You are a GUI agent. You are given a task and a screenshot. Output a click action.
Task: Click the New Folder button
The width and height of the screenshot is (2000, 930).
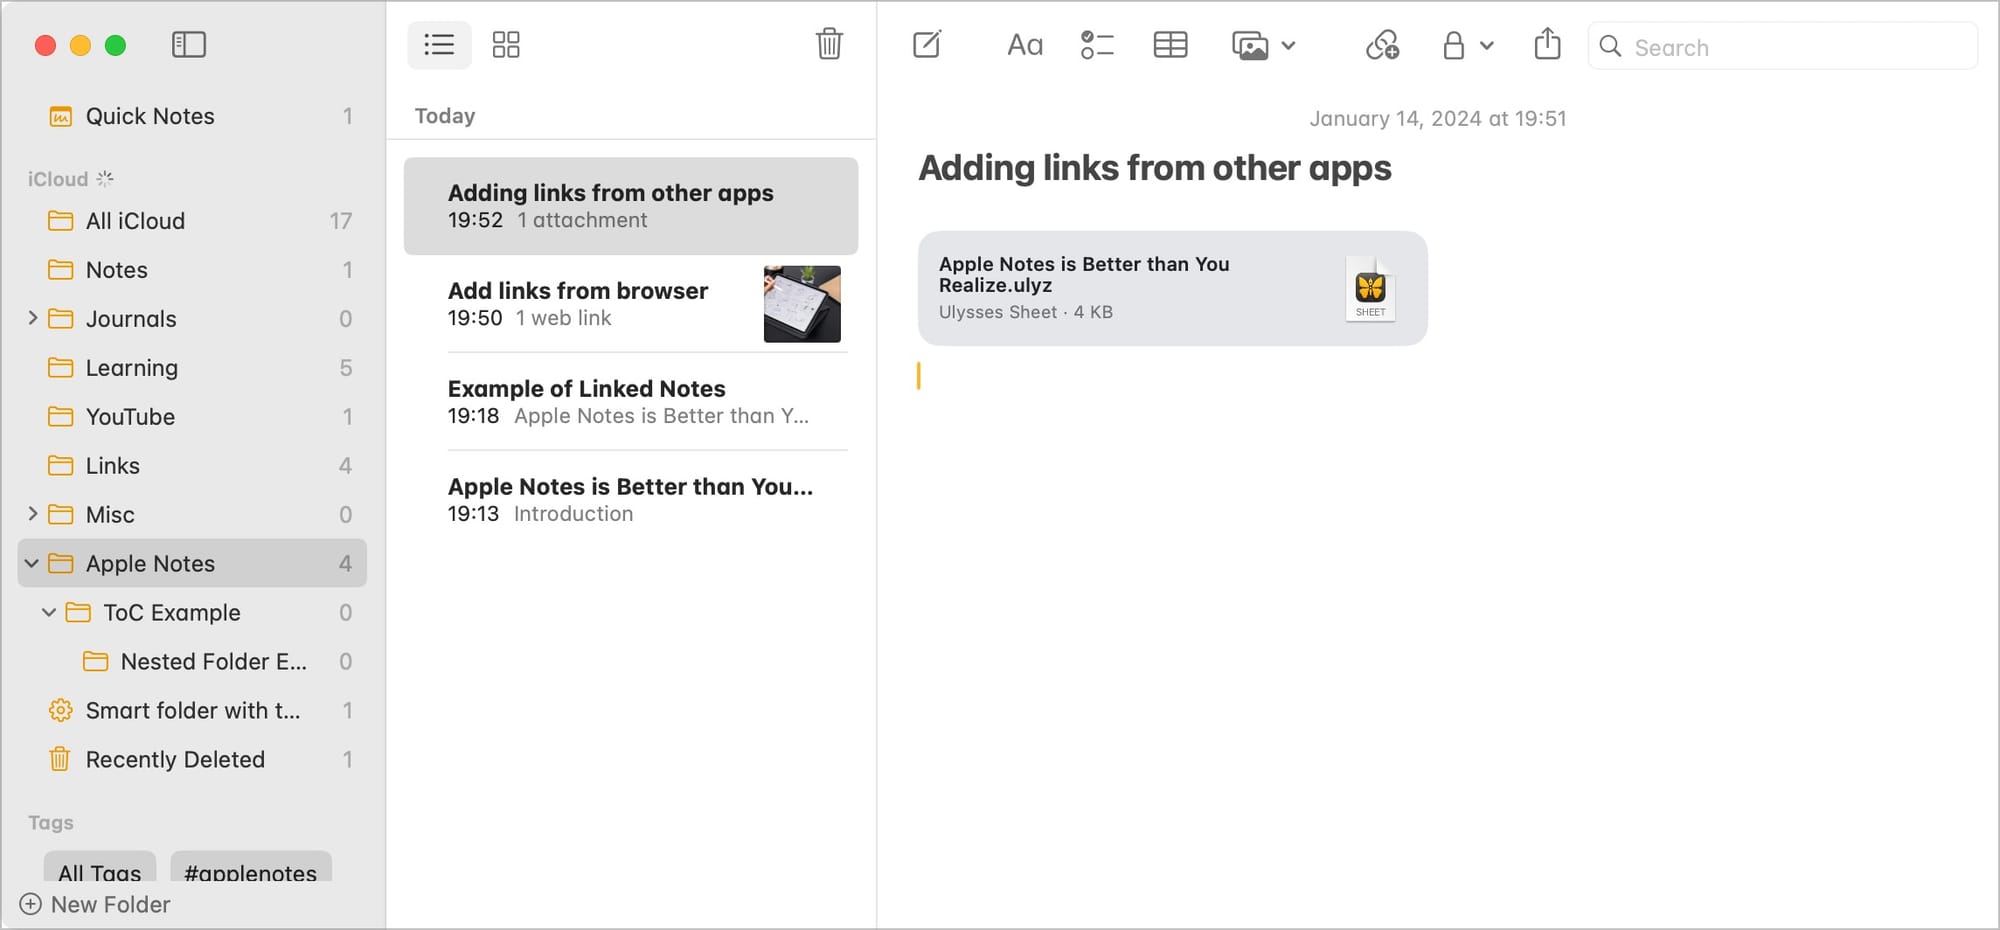pos(96,904)
